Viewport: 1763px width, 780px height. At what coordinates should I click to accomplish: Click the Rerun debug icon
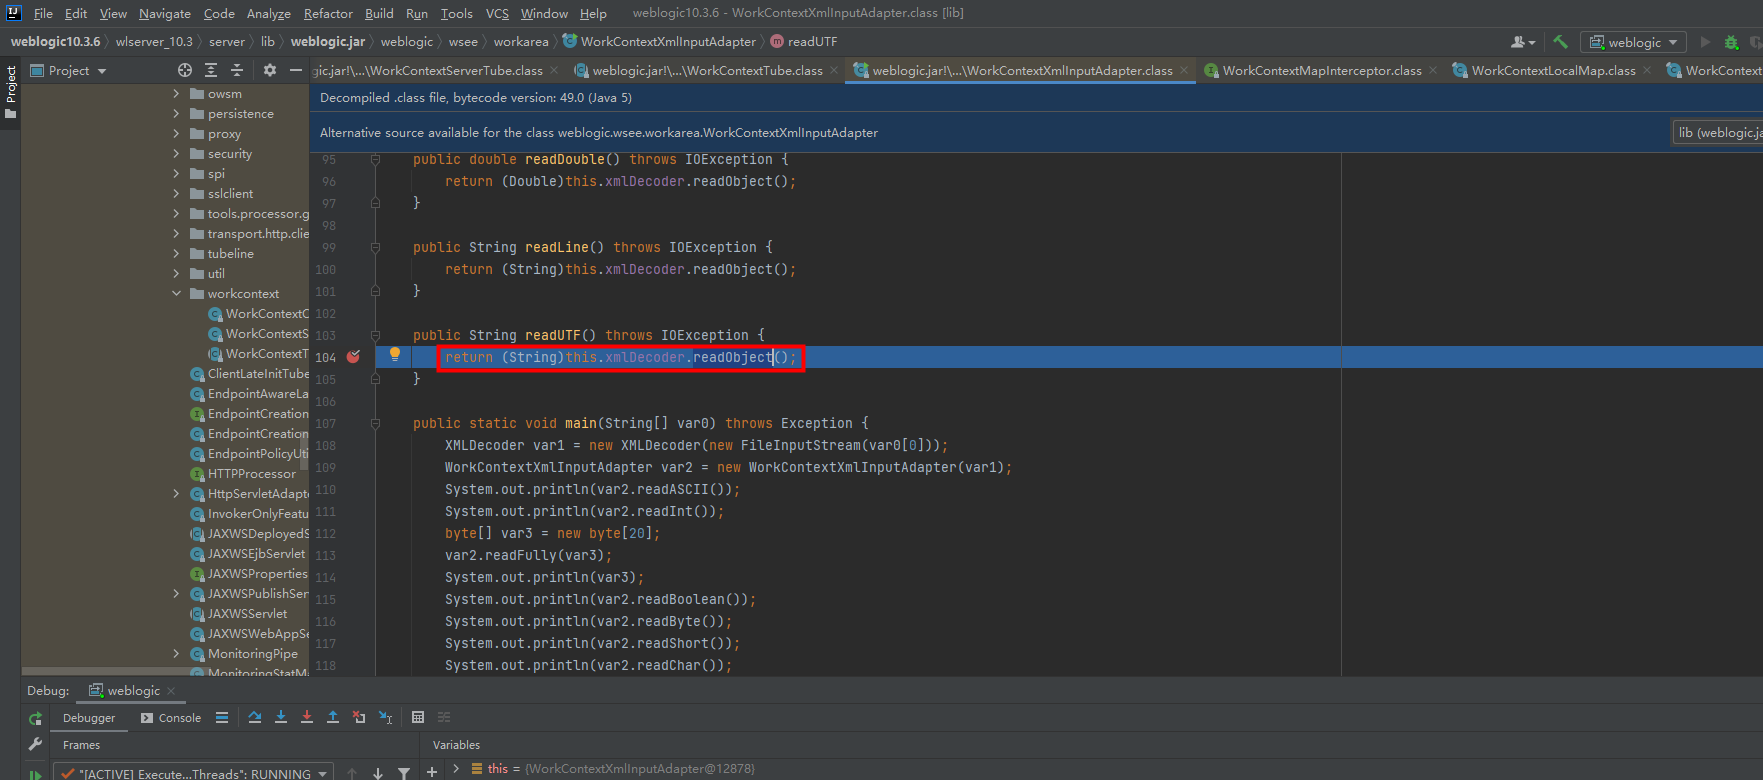pyautogui.click(x=35, y=718)
